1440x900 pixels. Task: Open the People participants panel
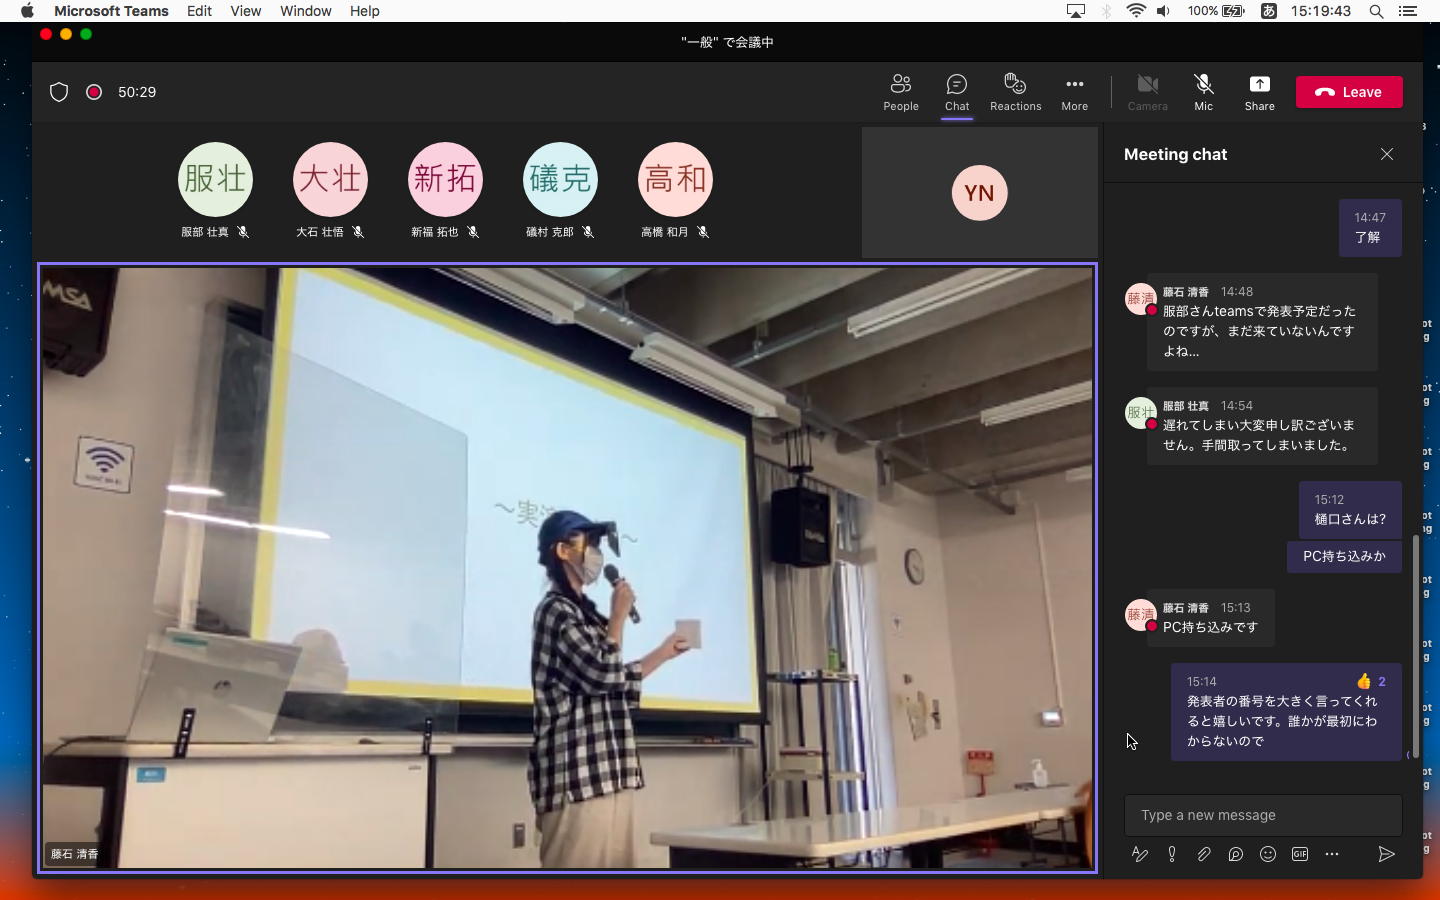click(x=900, y=91)
